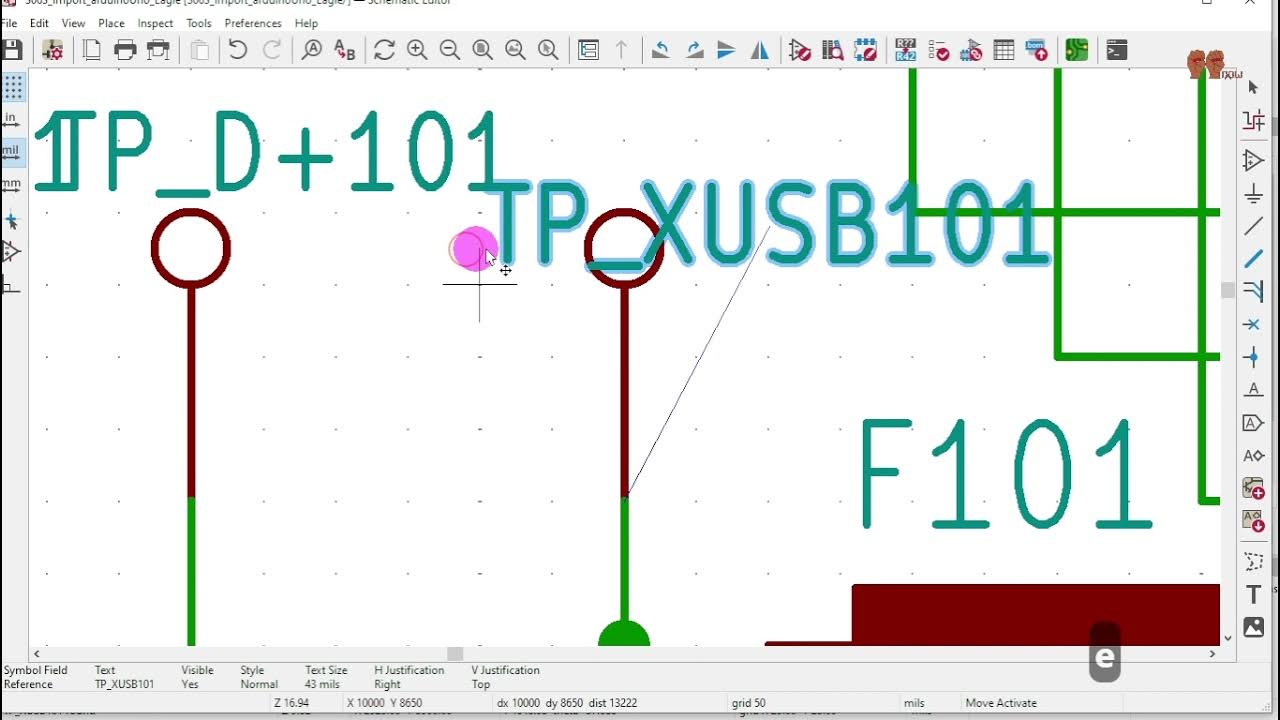Open the PCB editor green board icon
This screenshot has height=720, width=1280.
click(x=1077, y=50)
